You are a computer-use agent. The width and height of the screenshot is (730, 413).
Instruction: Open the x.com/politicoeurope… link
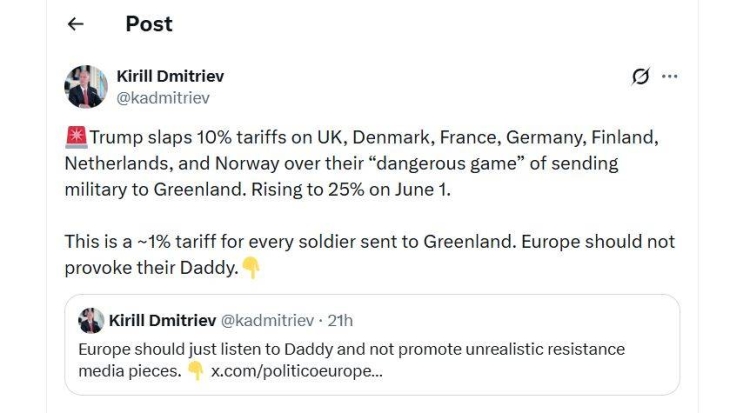point(296,370)
